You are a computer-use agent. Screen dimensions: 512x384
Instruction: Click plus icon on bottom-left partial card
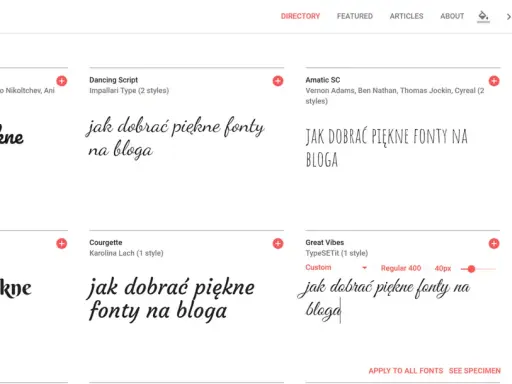click(61, 244)
